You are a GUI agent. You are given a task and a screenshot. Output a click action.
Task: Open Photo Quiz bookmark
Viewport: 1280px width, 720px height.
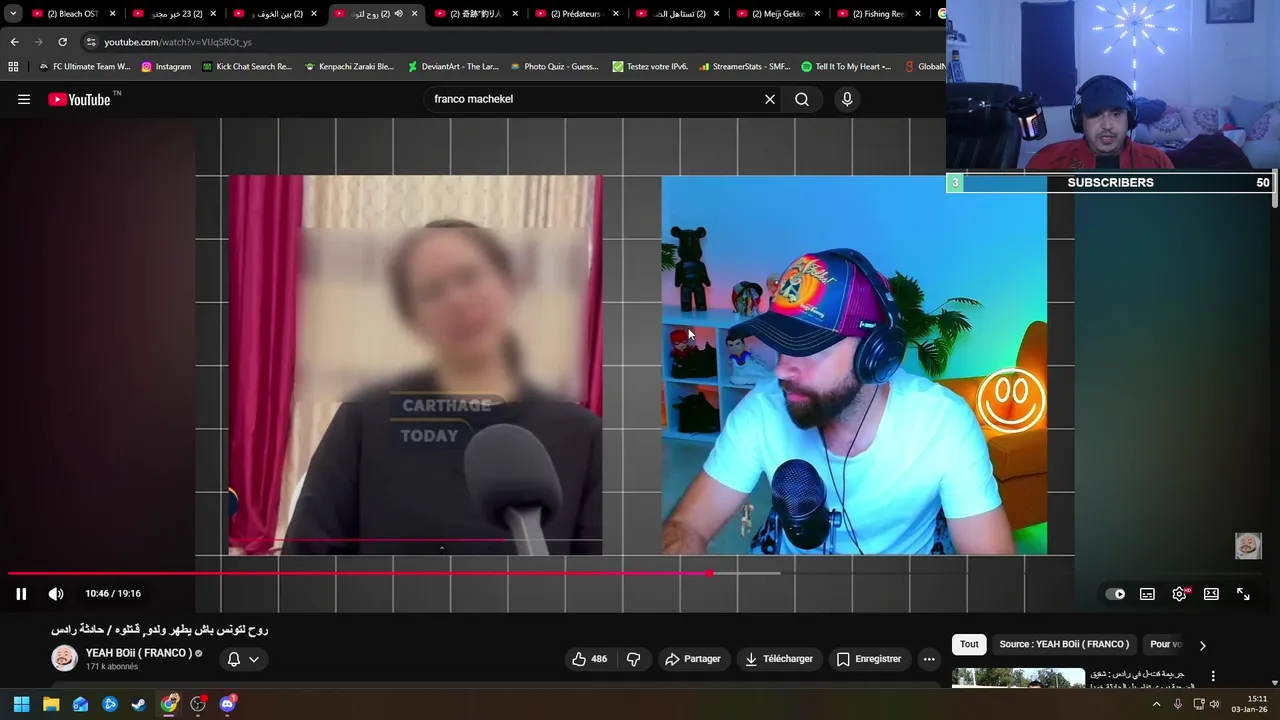[x=555, y=67]
